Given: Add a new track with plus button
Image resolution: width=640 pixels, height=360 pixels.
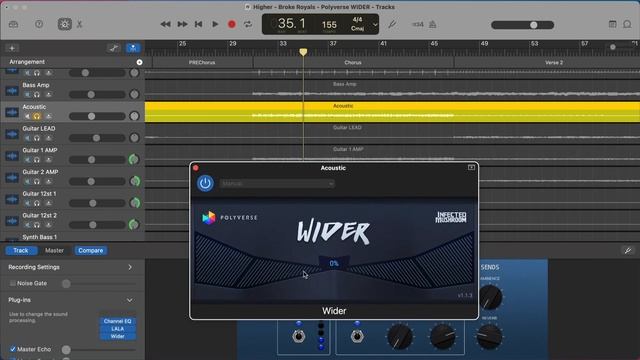Looking at the screenshot, I should coord(12,48).
